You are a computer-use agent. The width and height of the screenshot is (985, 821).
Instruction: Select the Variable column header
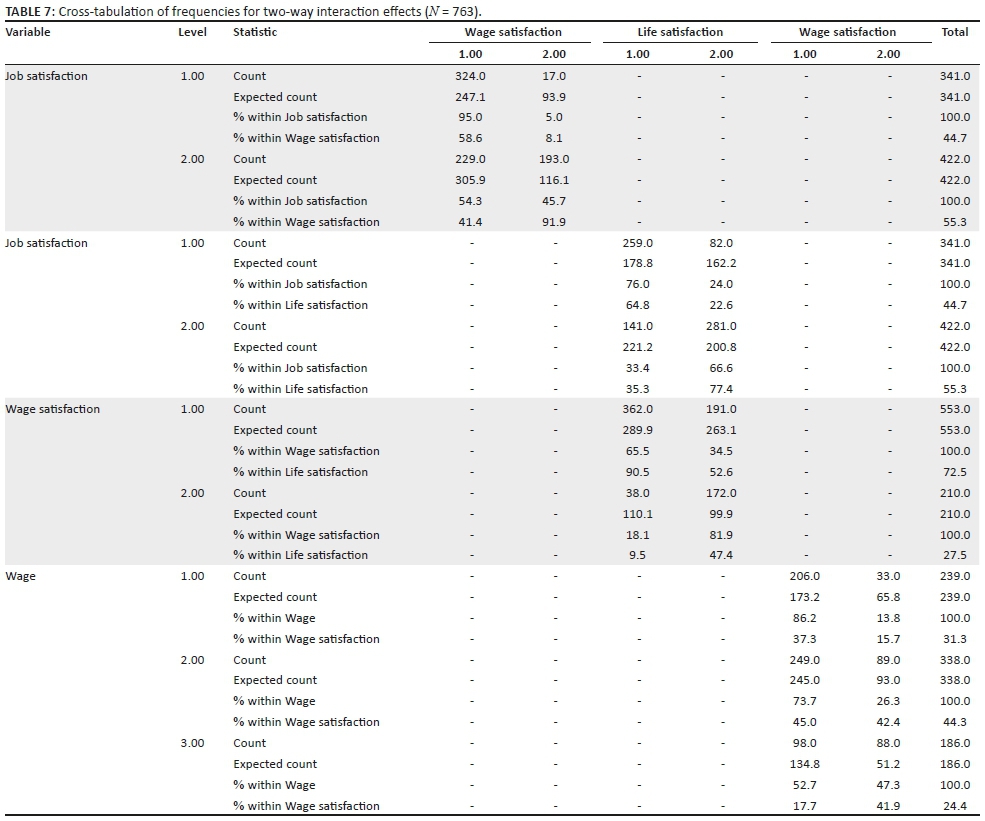28,32
